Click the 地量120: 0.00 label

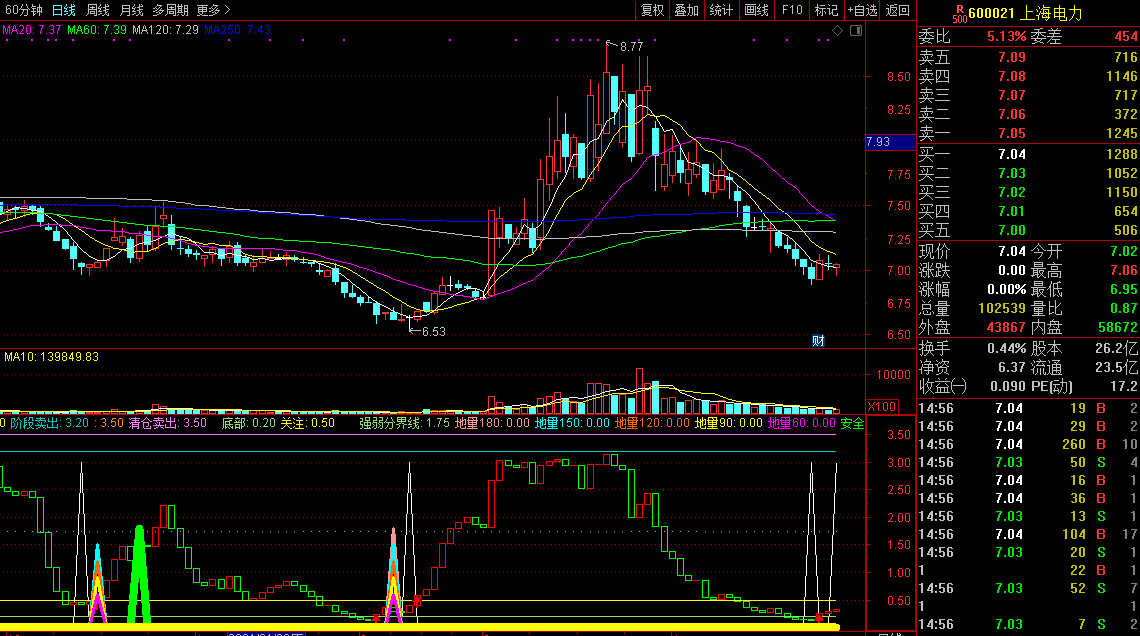[x=652, y=423]
